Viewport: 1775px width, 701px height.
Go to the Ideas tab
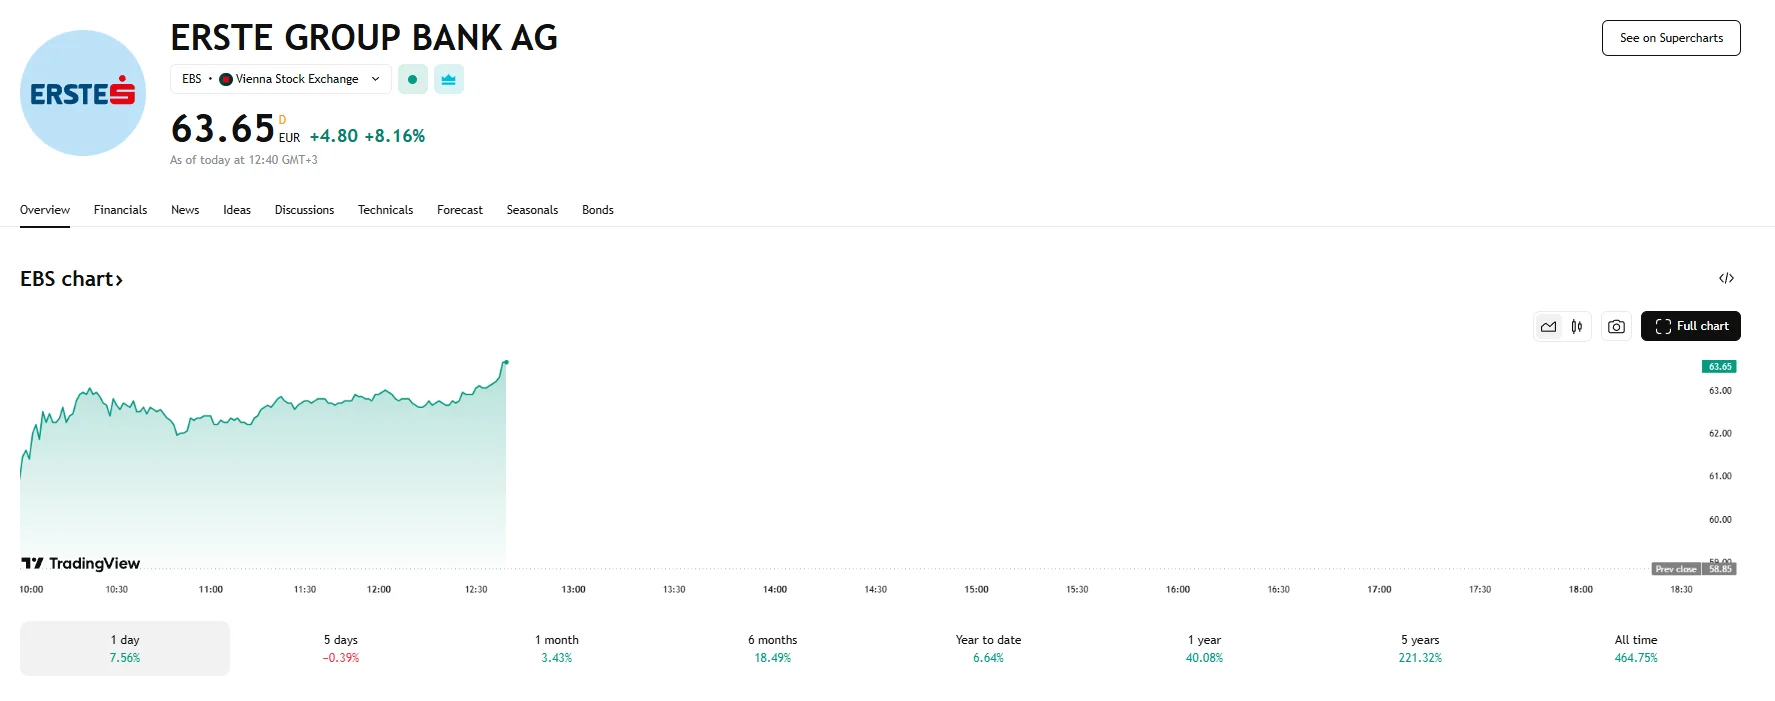237,210
